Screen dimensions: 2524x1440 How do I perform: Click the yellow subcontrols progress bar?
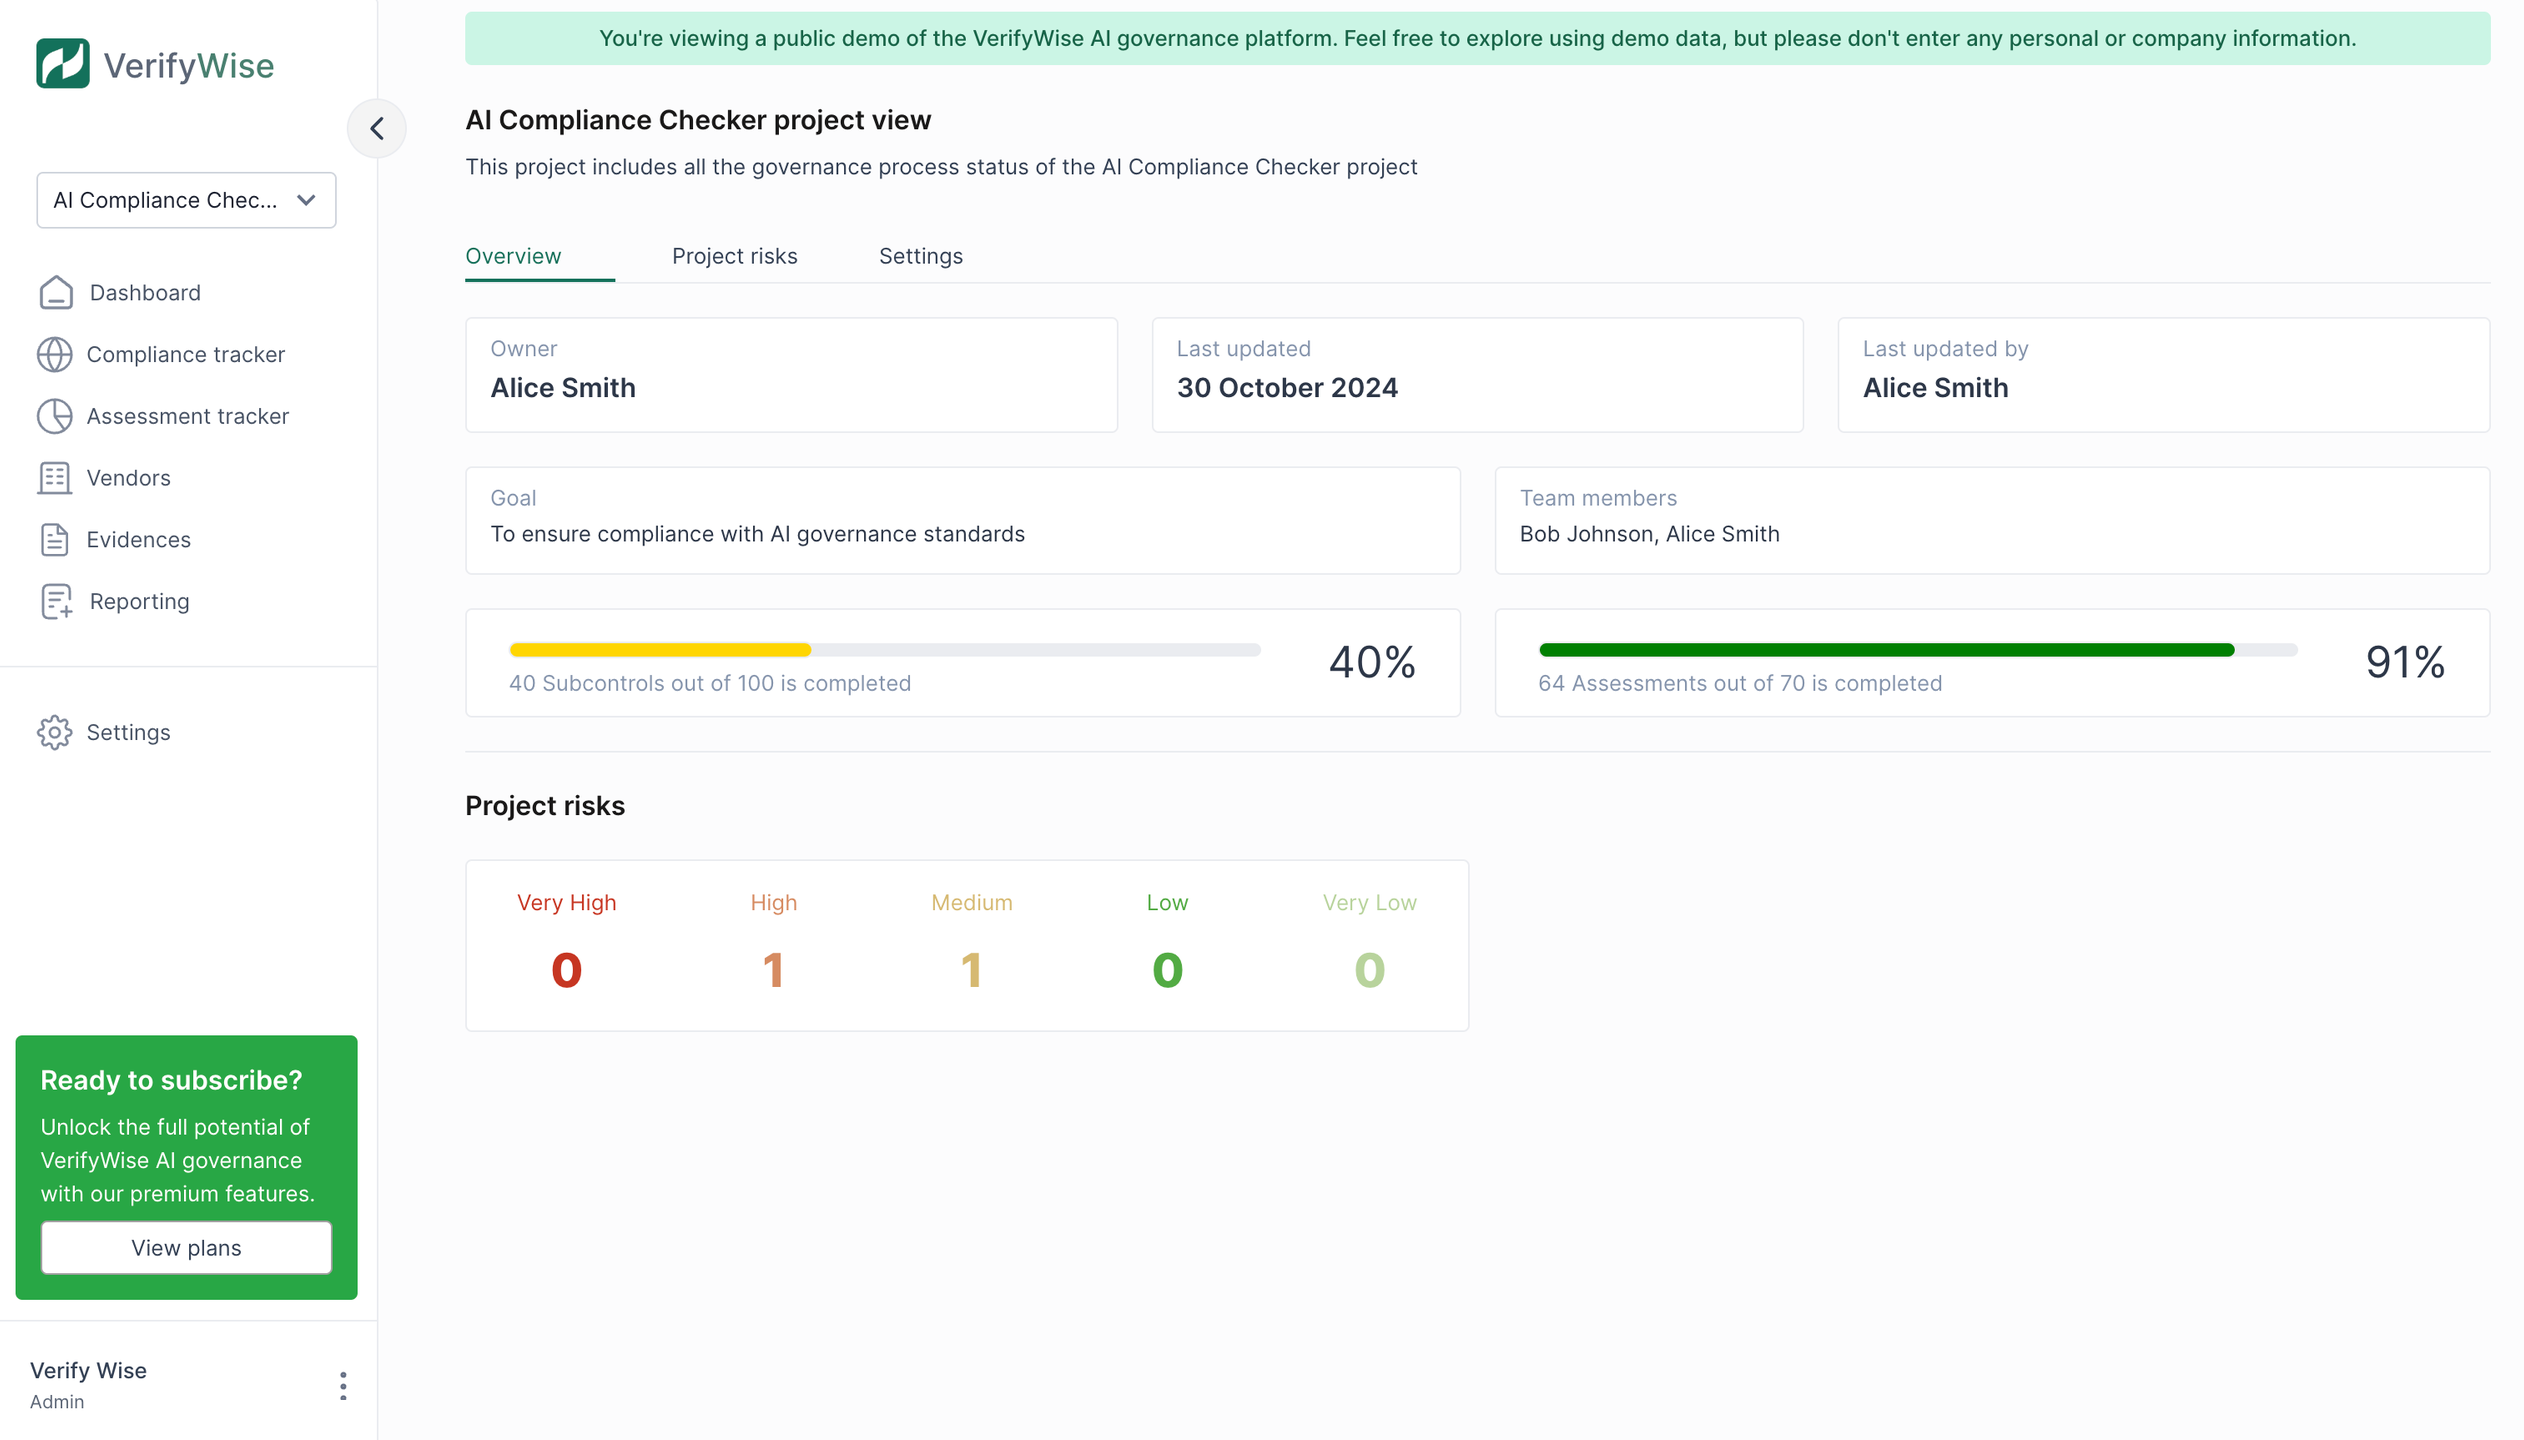click(x=660, y=650)
